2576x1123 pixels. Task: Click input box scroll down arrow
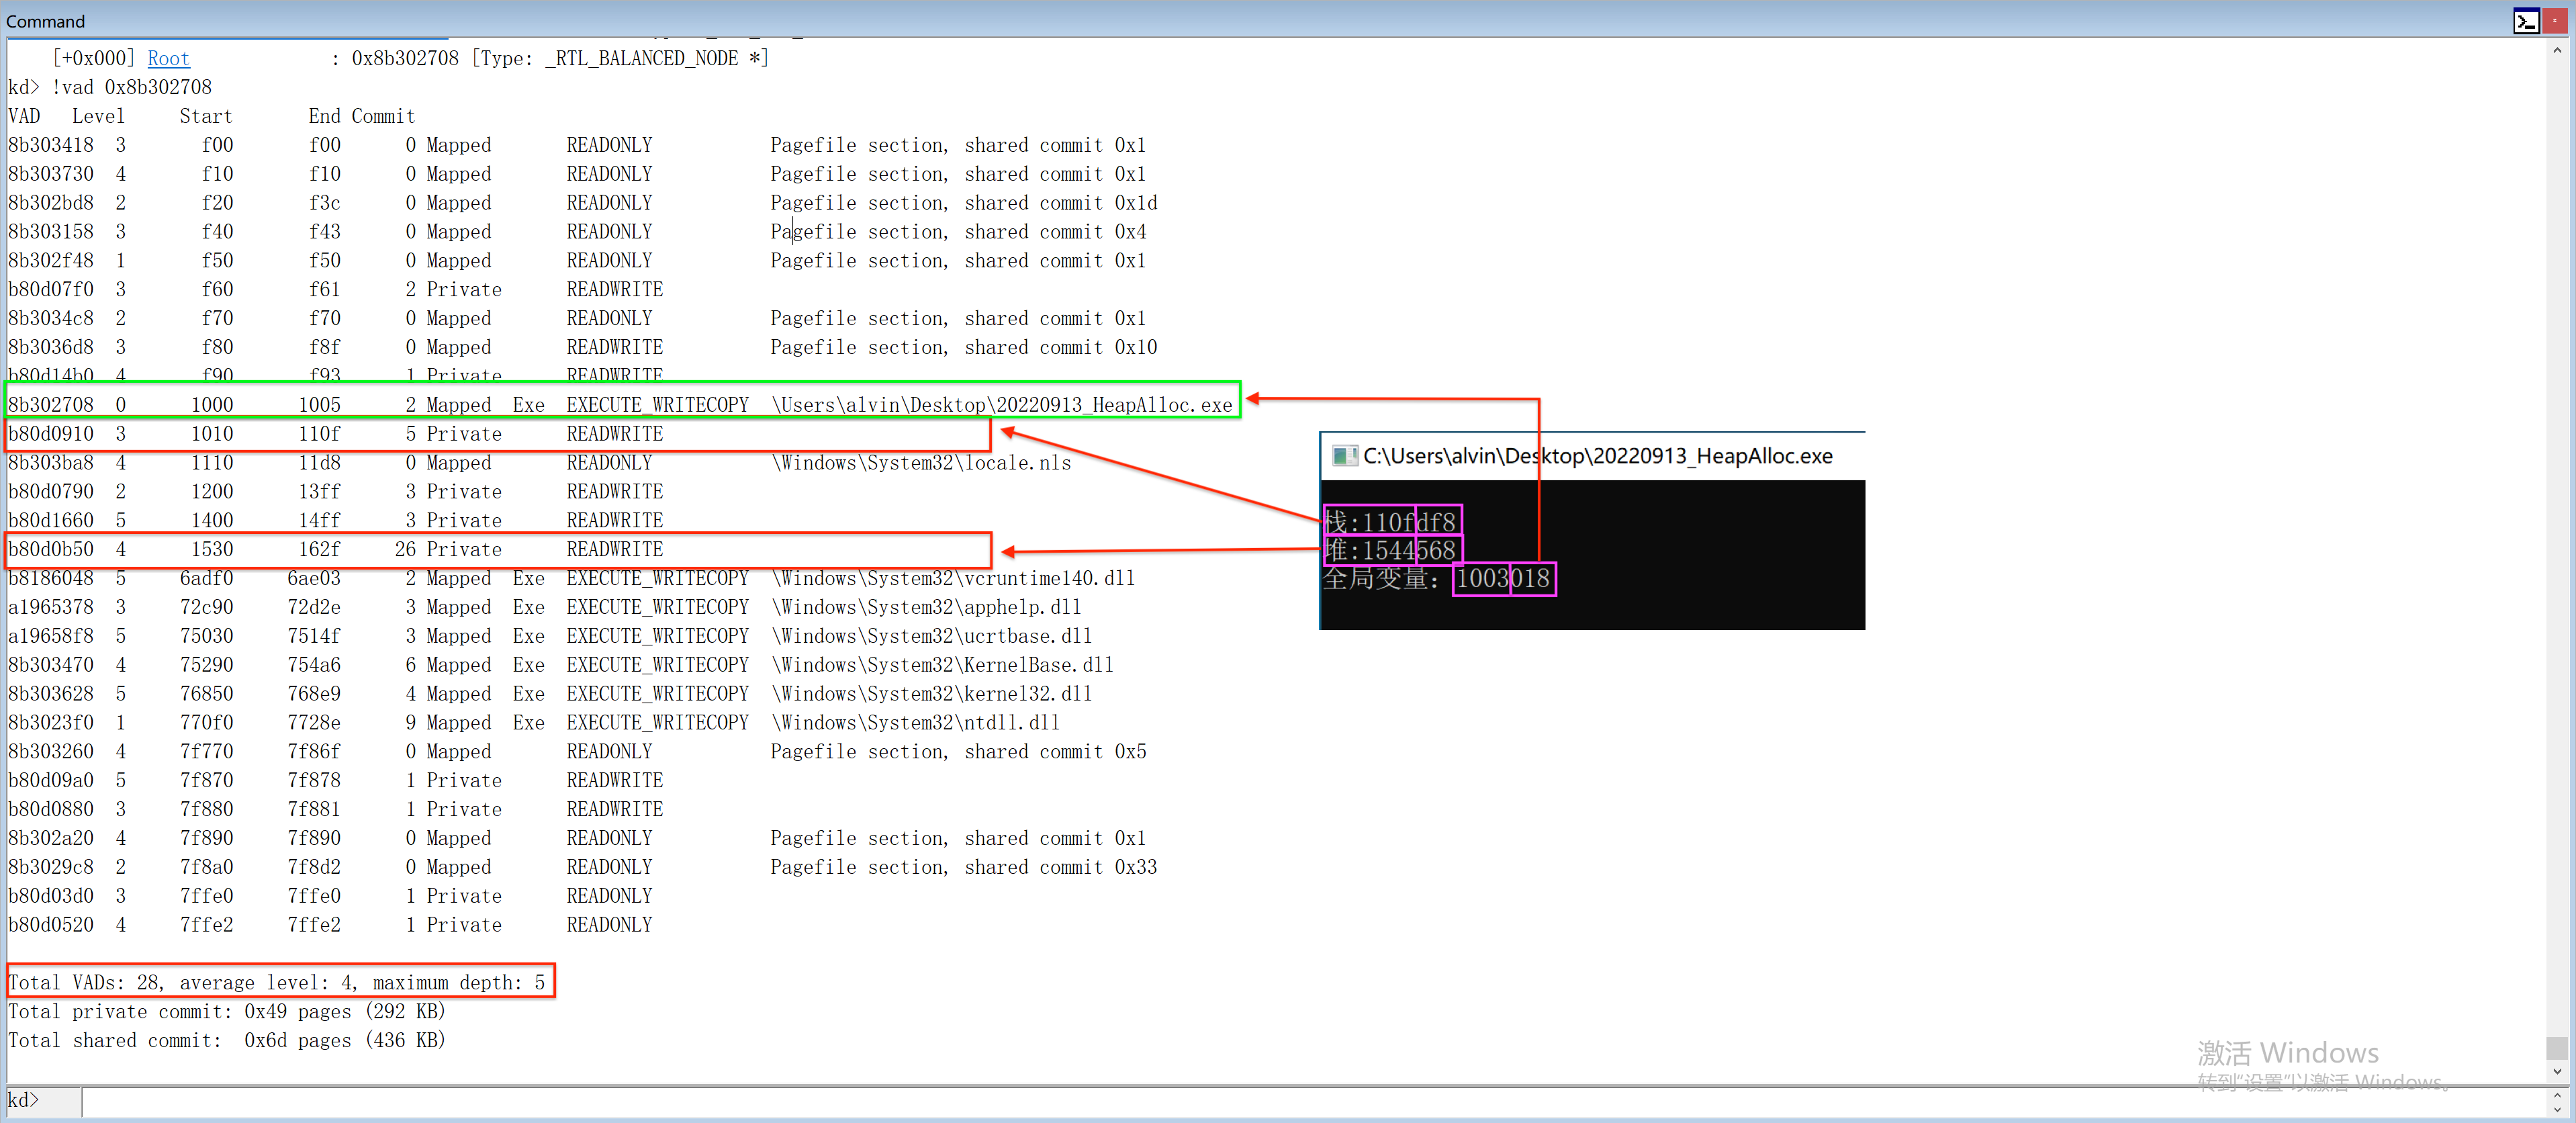click(2557, 1109)
